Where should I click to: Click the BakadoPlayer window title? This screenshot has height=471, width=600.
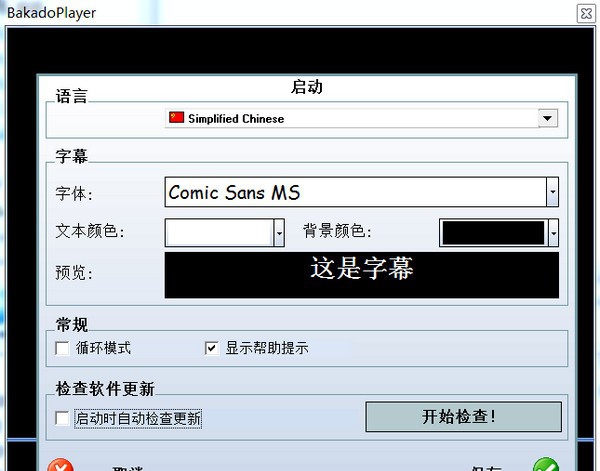pos(51,13)
